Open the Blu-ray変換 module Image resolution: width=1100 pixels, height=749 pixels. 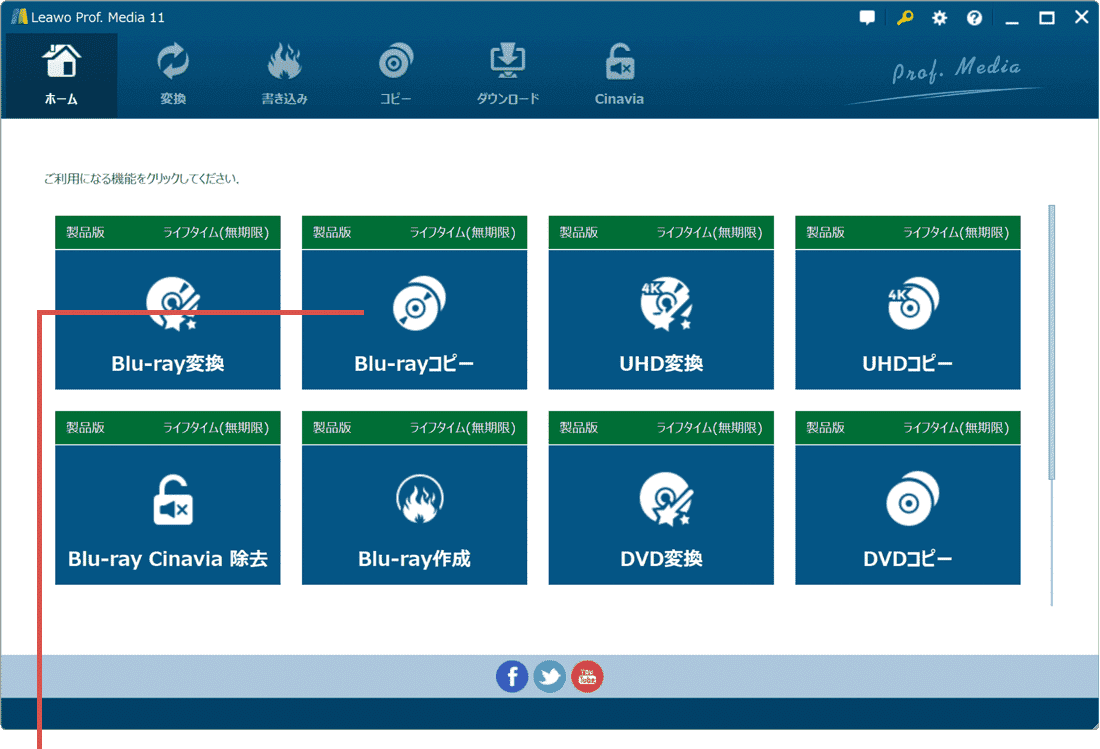pyautogui.click(x=167, y=318)
